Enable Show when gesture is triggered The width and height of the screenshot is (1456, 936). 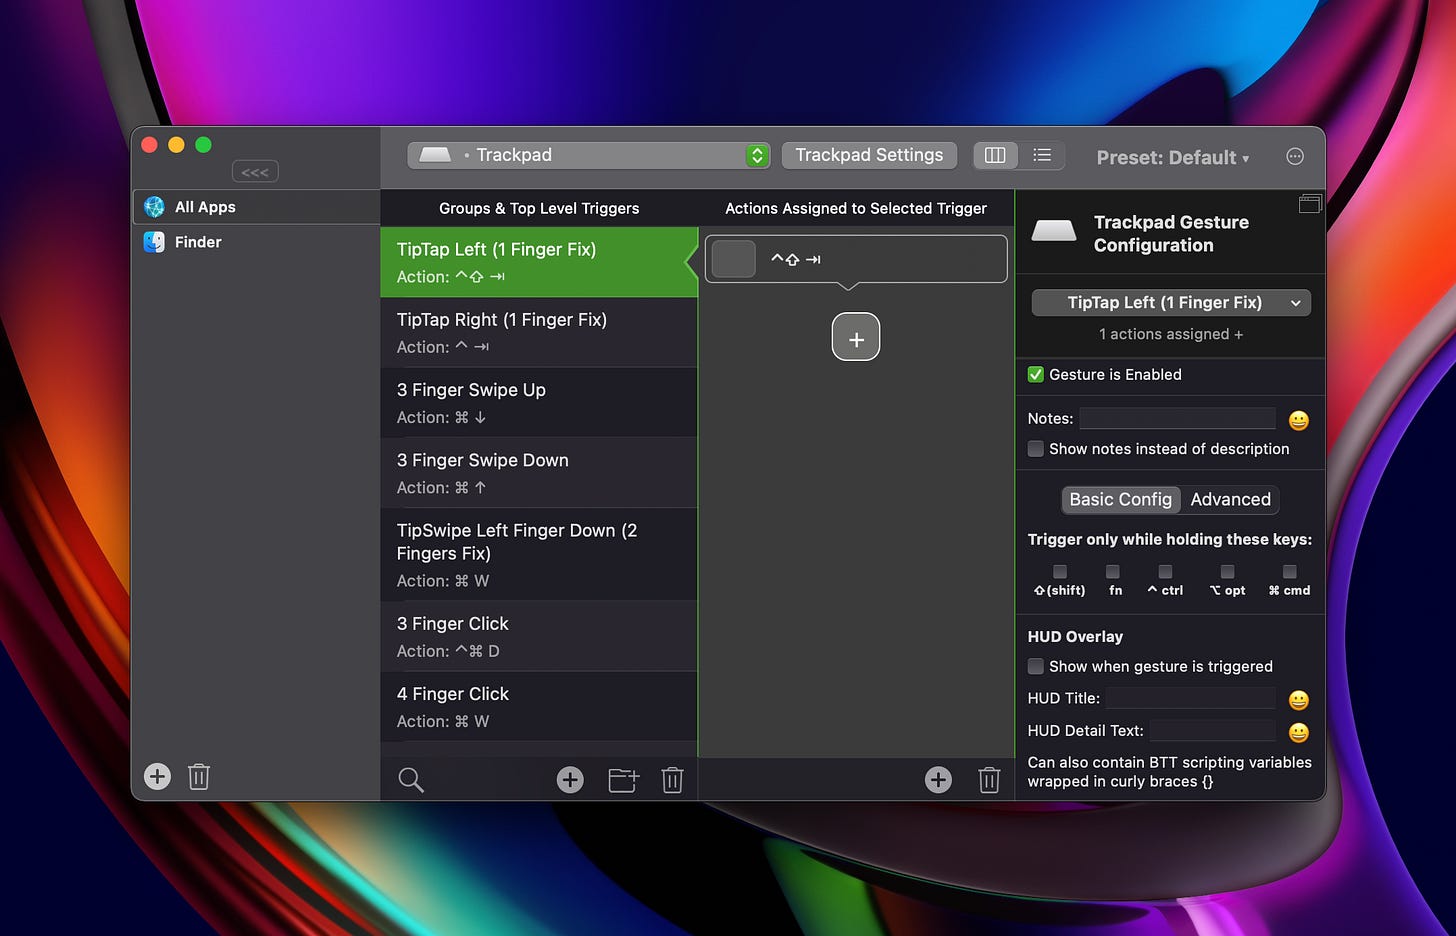tap(1036, 666)
